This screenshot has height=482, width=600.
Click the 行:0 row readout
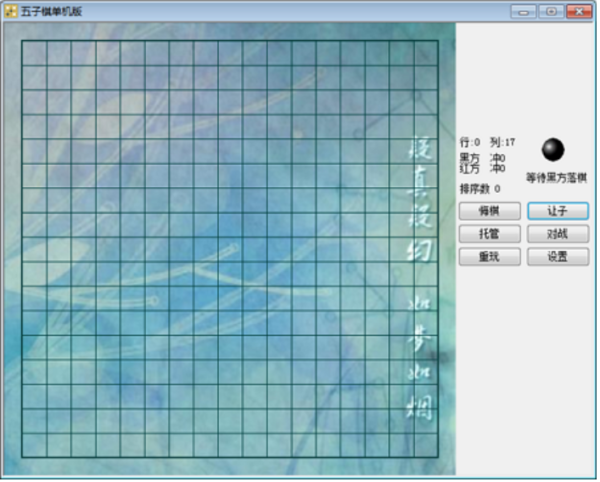click(470, 142)
